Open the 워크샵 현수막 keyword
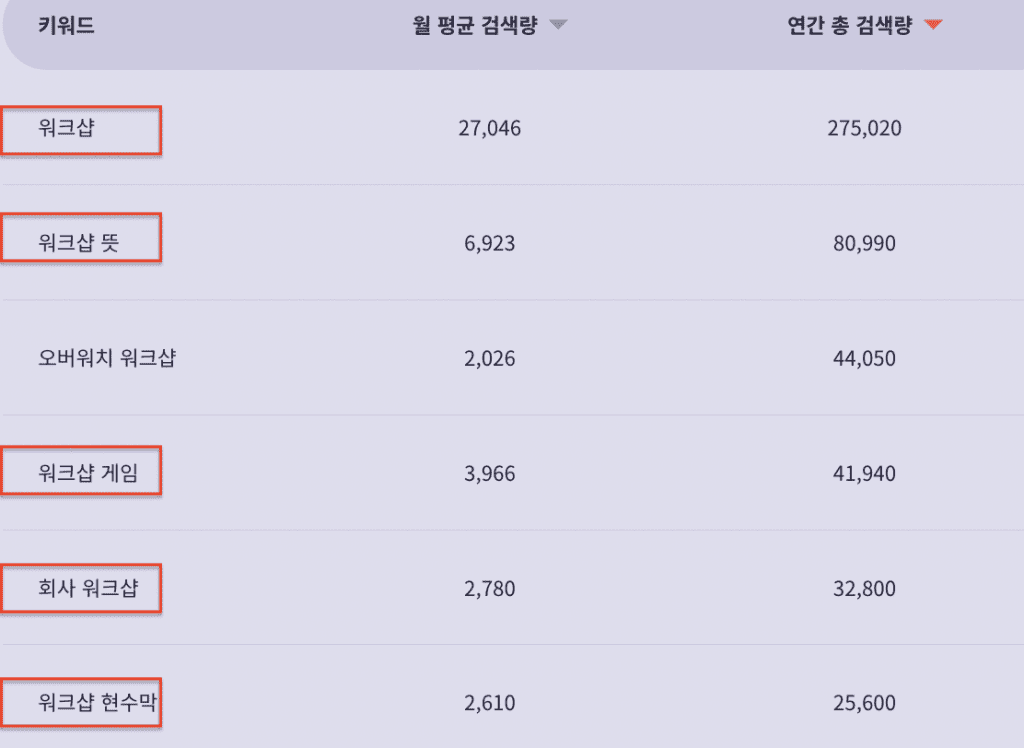 (97, 703)
